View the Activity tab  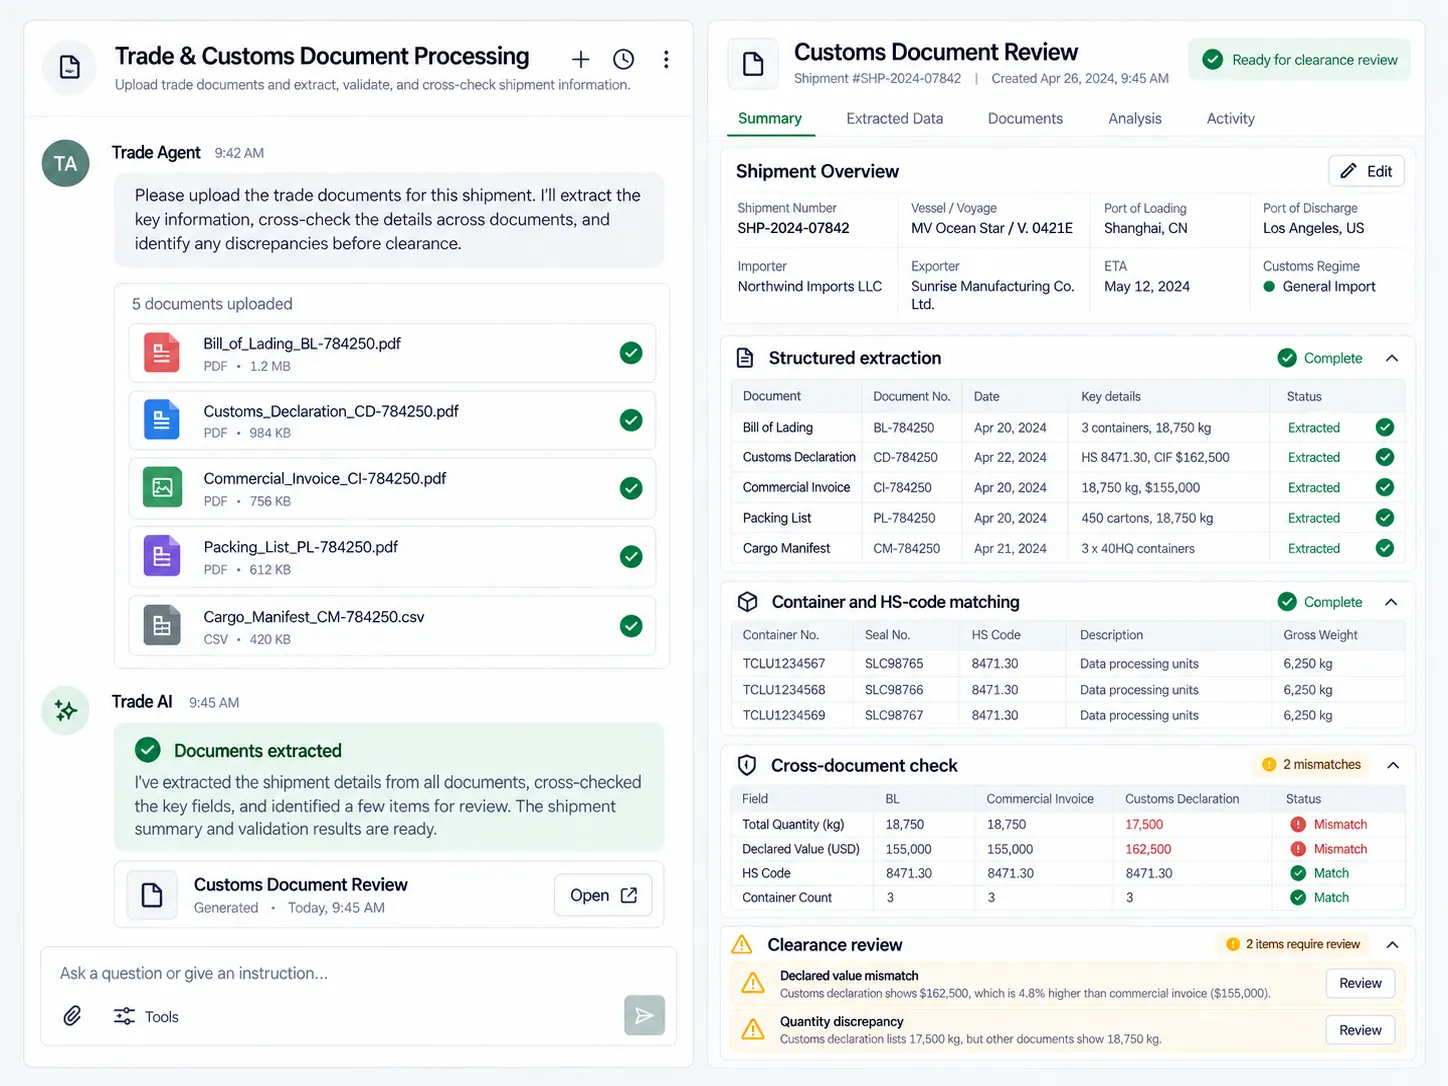[x=1230, y=118]
